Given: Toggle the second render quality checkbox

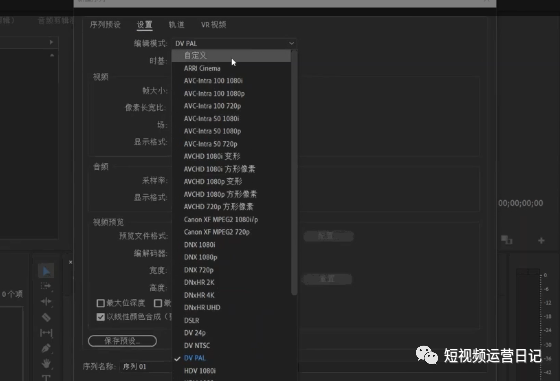Looking at the screenshot, I should point(158,303).
